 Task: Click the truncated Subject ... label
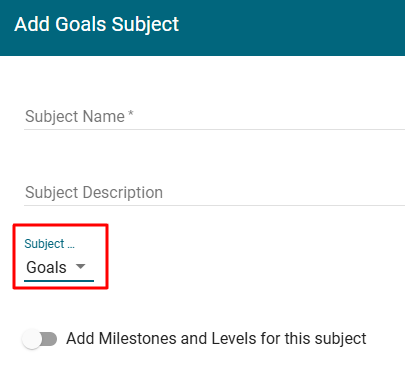pyautogui.click(x=49, y=244)
